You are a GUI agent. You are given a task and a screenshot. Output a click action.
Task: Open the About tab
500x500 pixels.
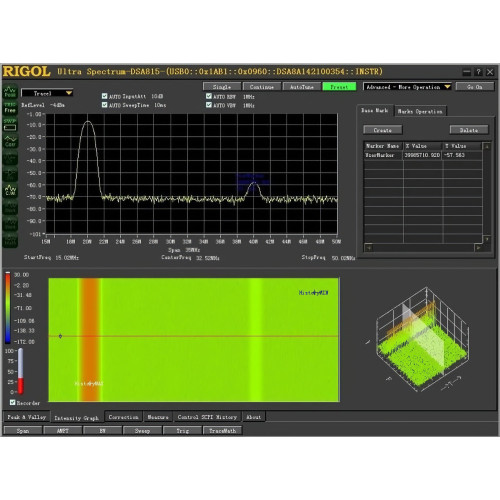pyautogui.click(x=253, y=417)
